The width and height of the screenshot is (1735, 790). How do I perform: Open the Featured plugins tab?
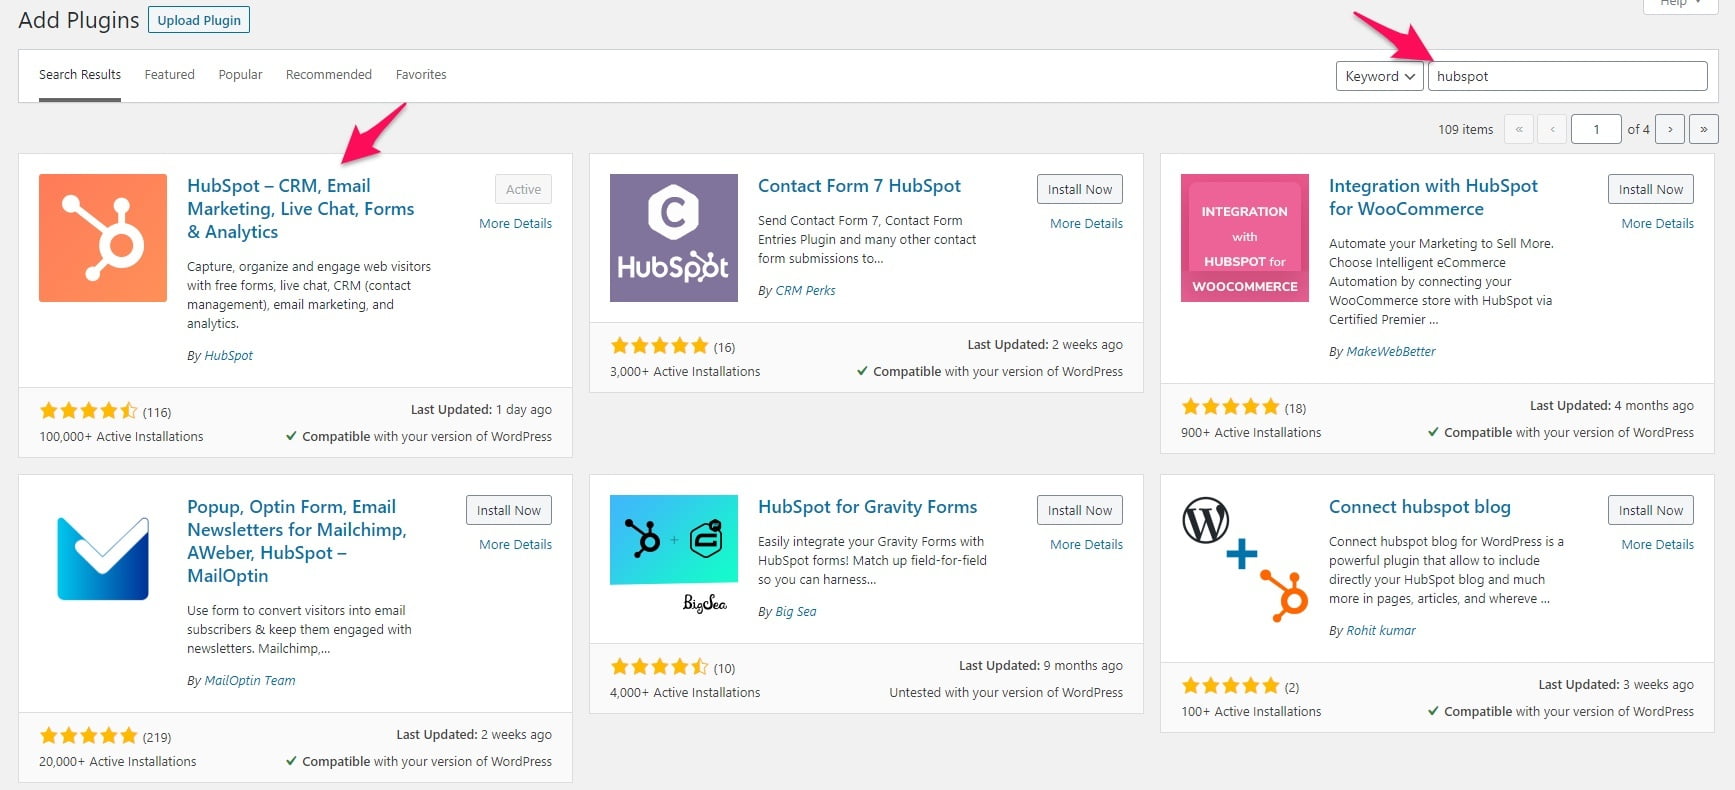(x=170, y=75)
